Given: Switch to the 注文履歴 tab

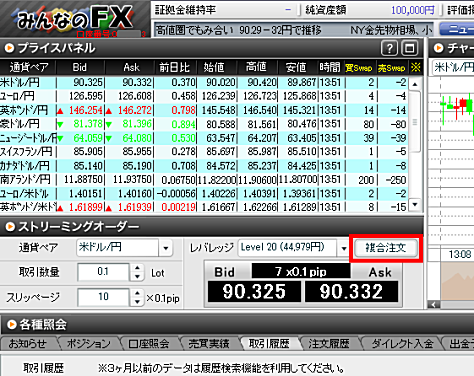Looking at the screenshot, I should click(329, 344).
